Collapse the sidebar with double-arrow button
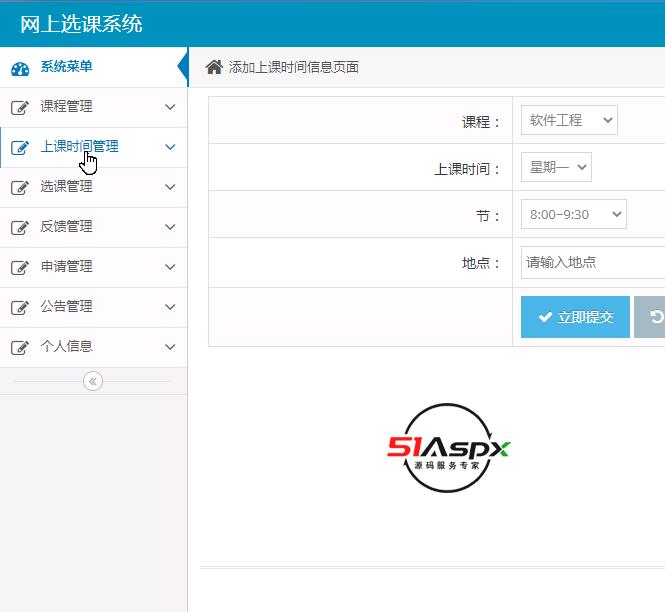 tap(93, 381)
